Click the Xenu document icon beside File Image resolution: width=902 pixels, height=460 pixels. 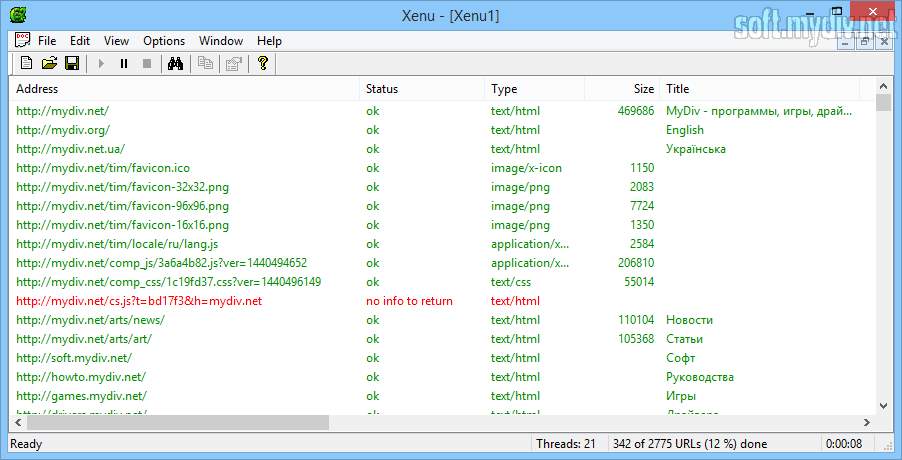[22, 41]
